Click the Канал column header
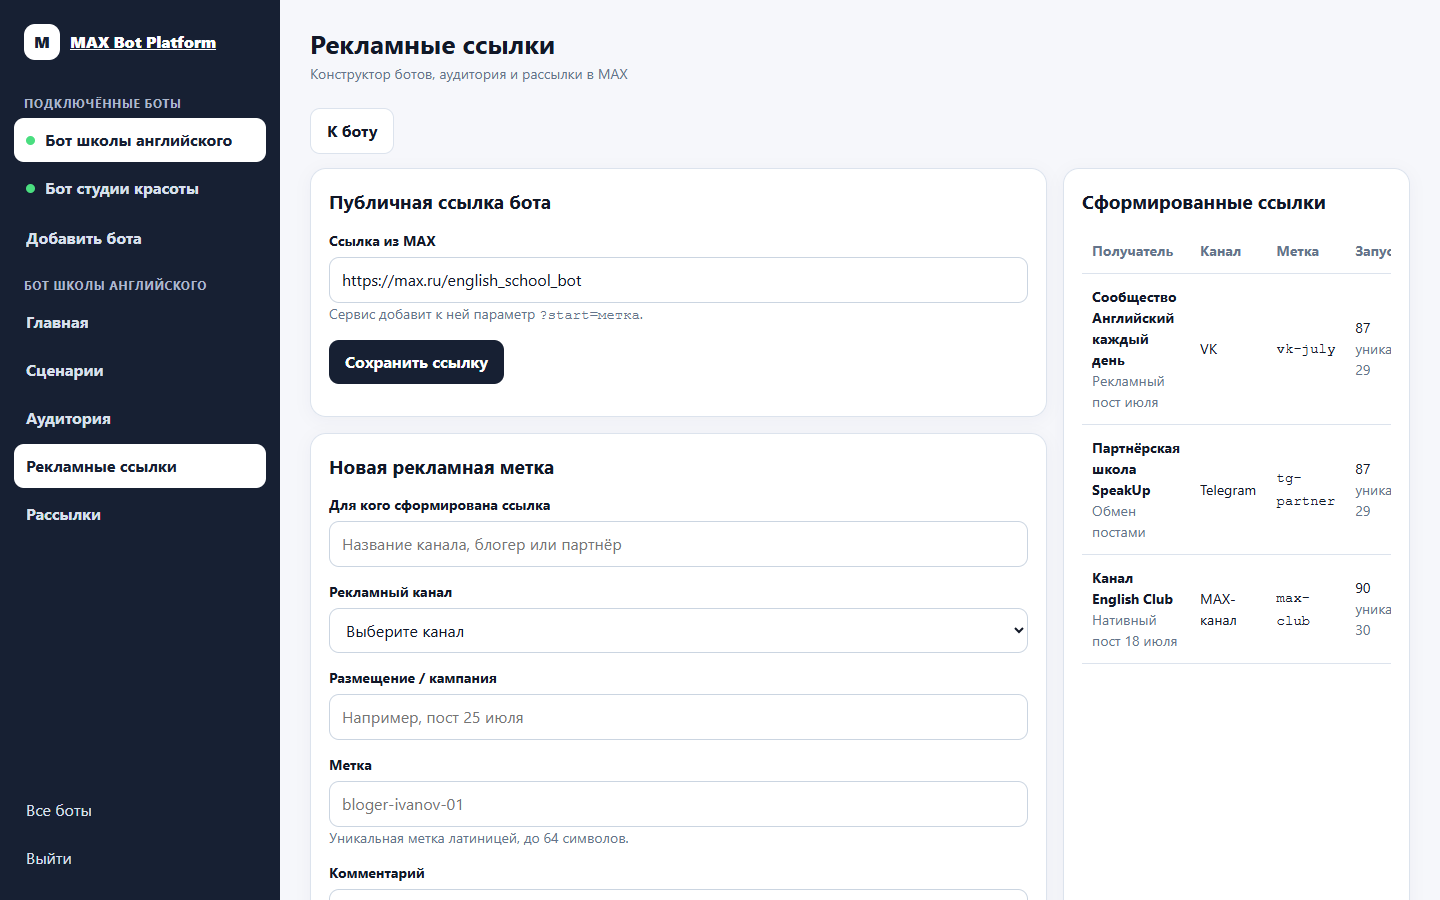 (1220, 251)
